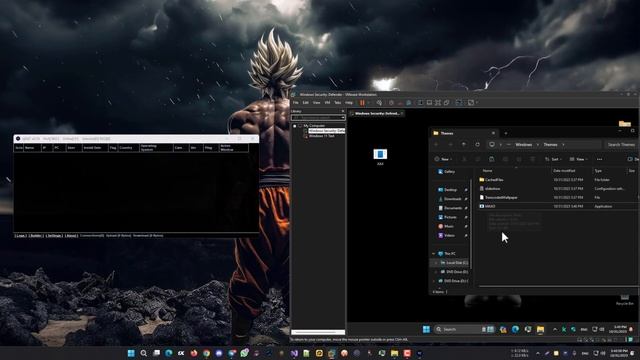Add a new File Explorer tab with plus
Screen dimensions: 640x360
coord(506,133)
